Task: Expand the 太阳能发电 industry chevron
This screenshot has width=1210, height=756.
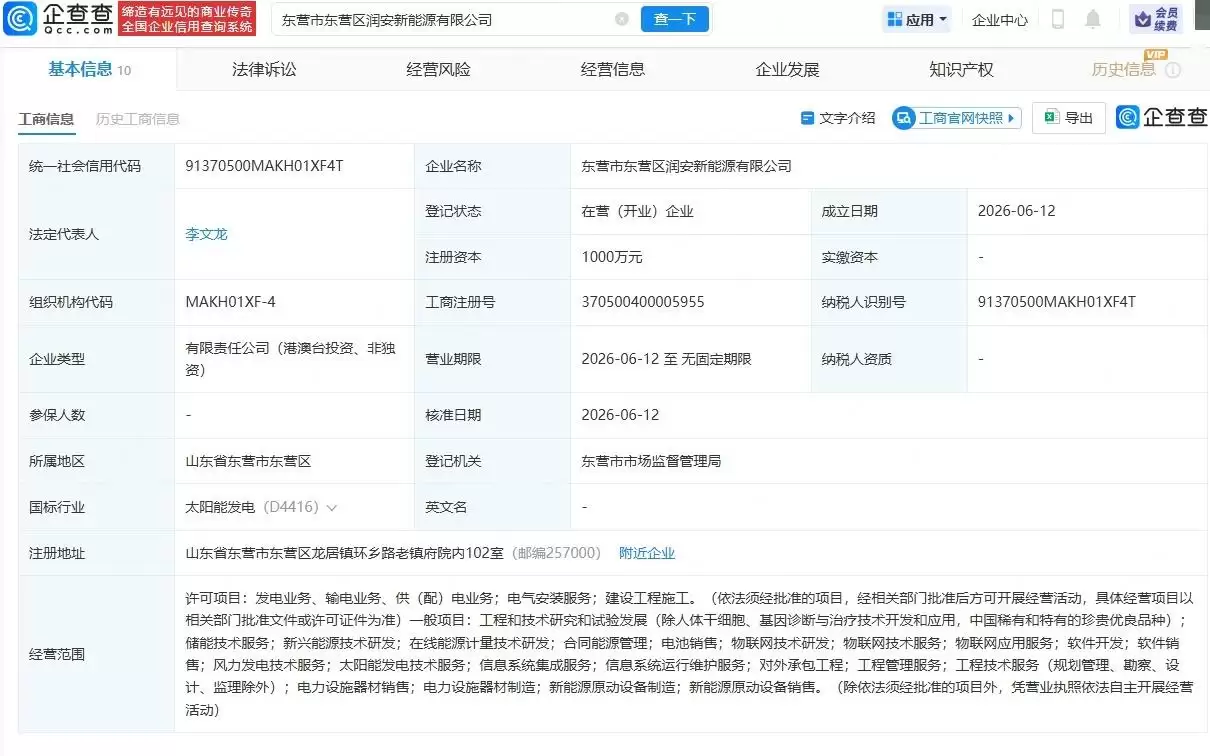Action: click(331, 508)
